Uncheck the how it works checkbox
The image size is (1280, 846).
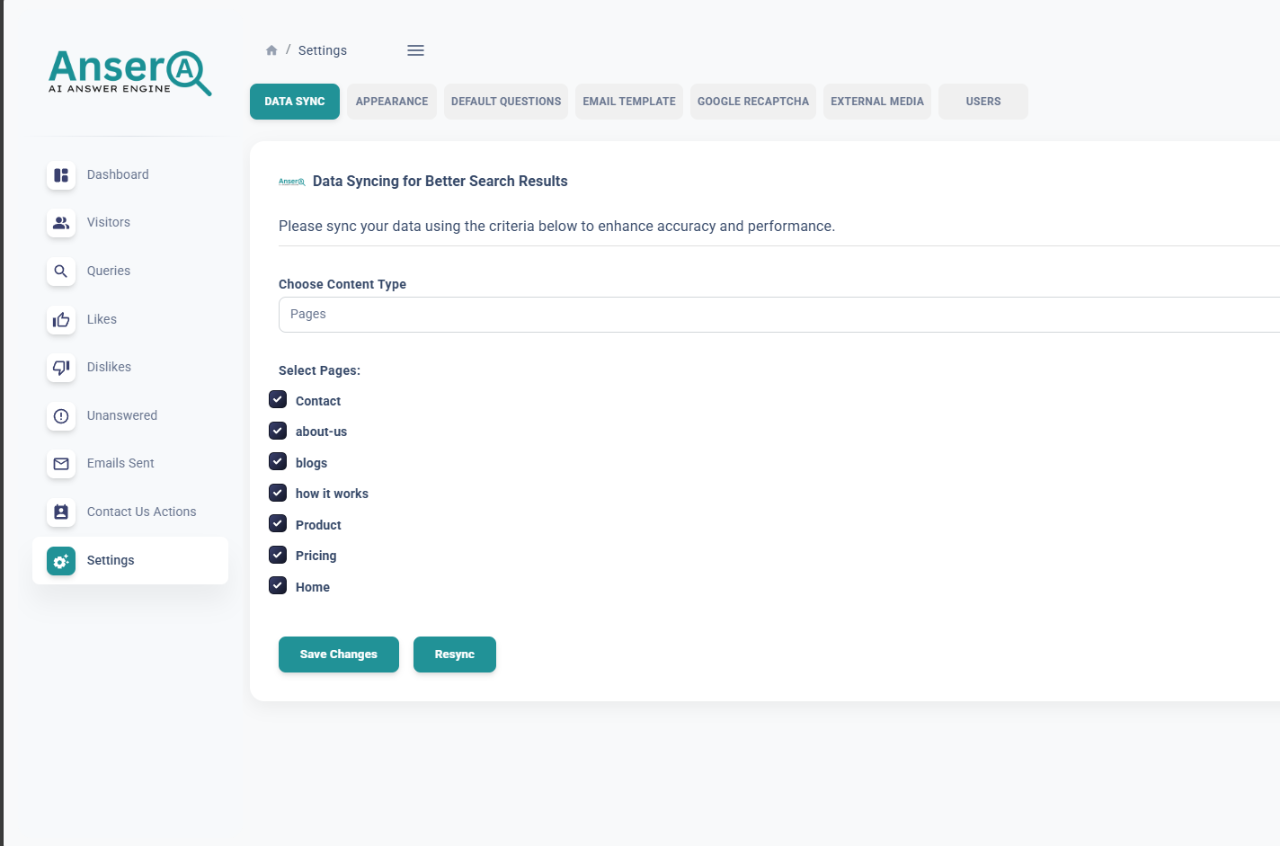point(278,493)
